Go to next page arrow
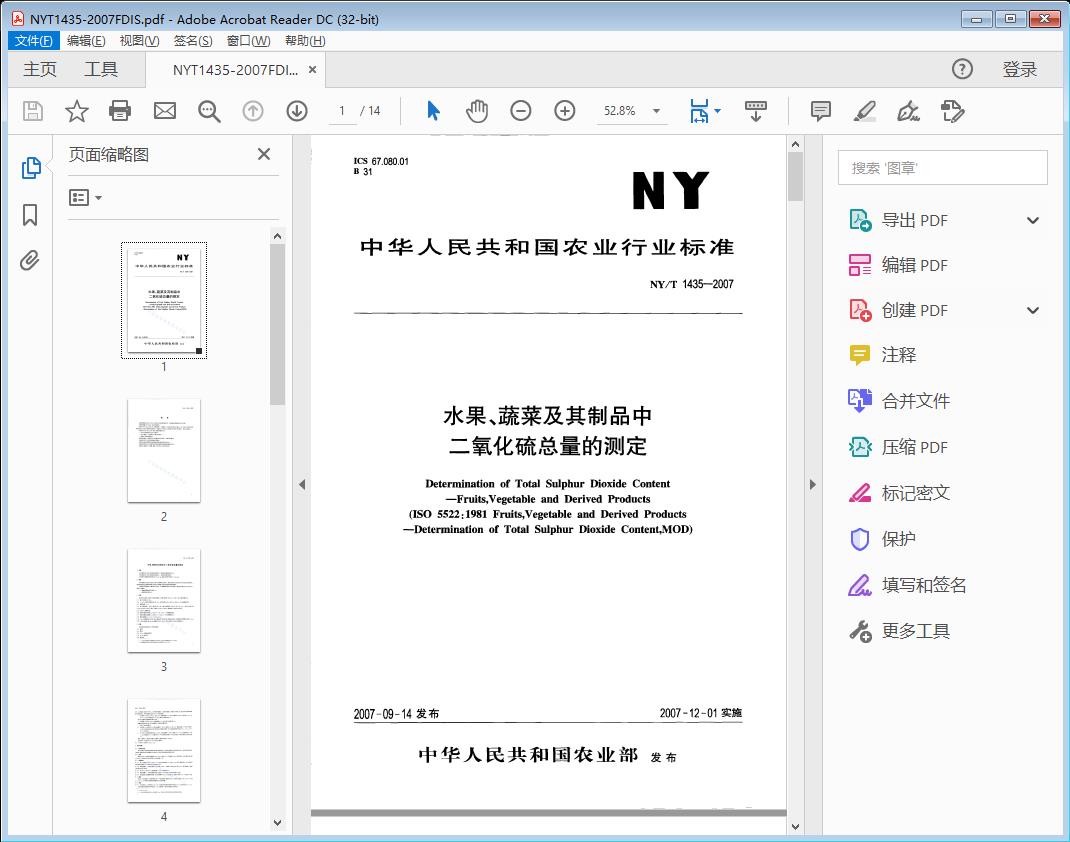 click(x=297, y=111)
